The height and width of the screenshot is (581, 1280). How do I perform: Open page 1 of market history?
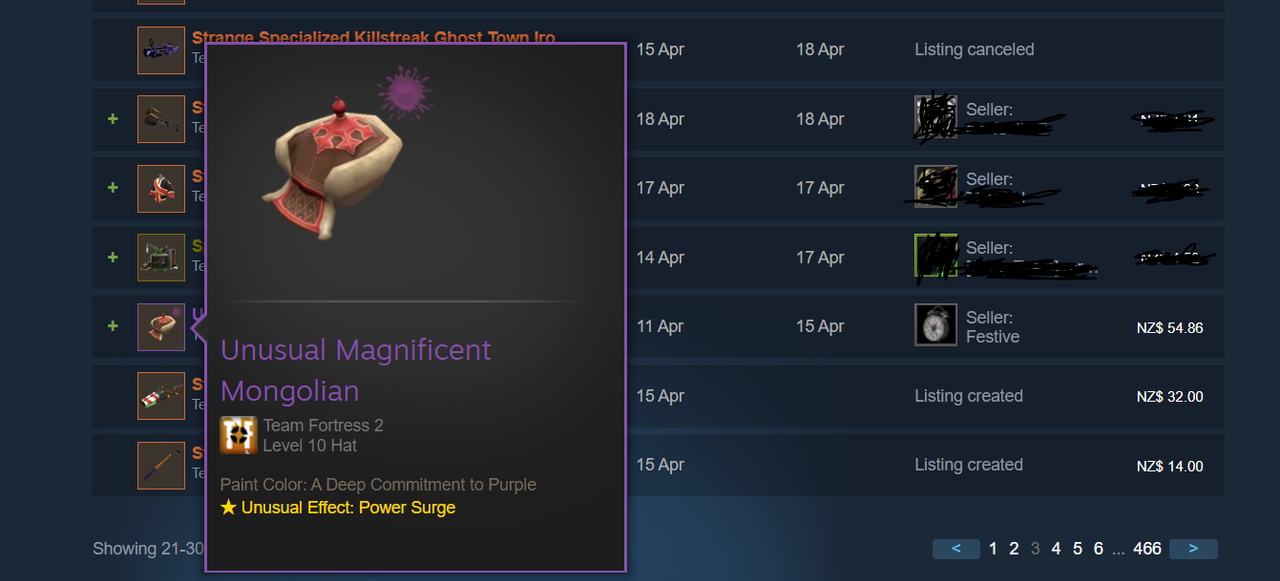[993, 548]
